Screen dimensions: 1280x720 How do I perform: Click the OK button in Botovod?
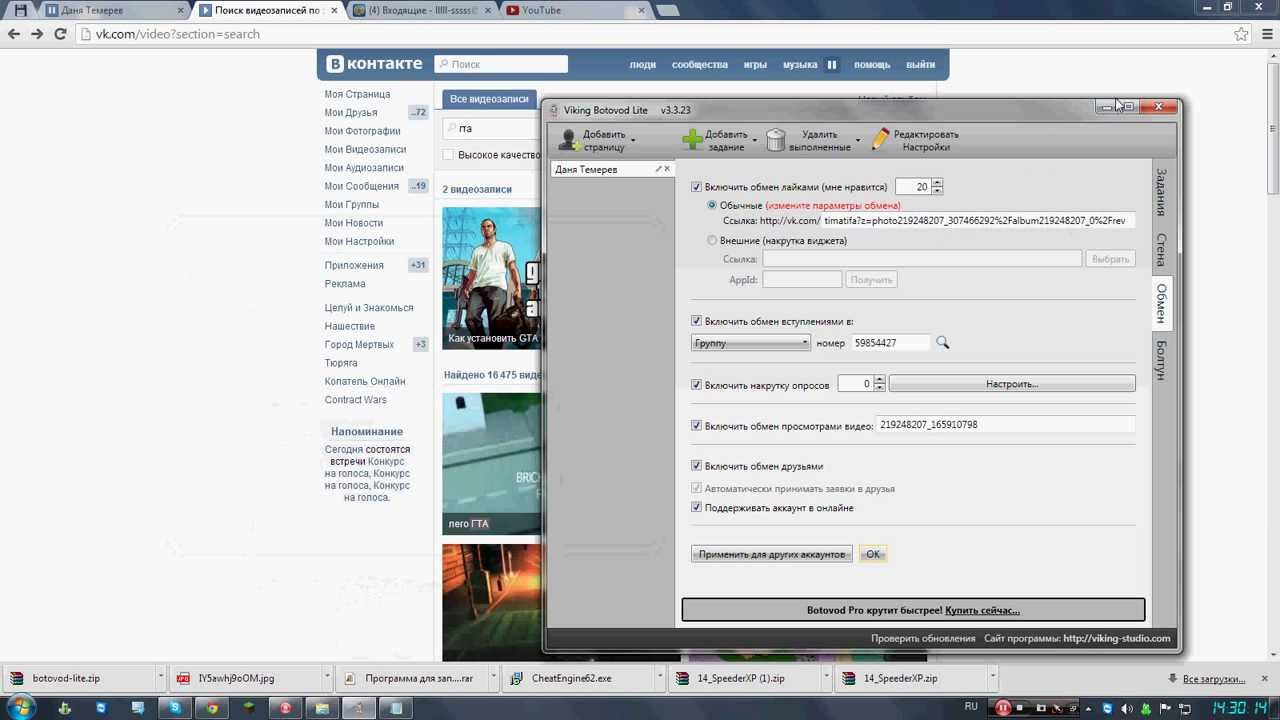point(873,554)
